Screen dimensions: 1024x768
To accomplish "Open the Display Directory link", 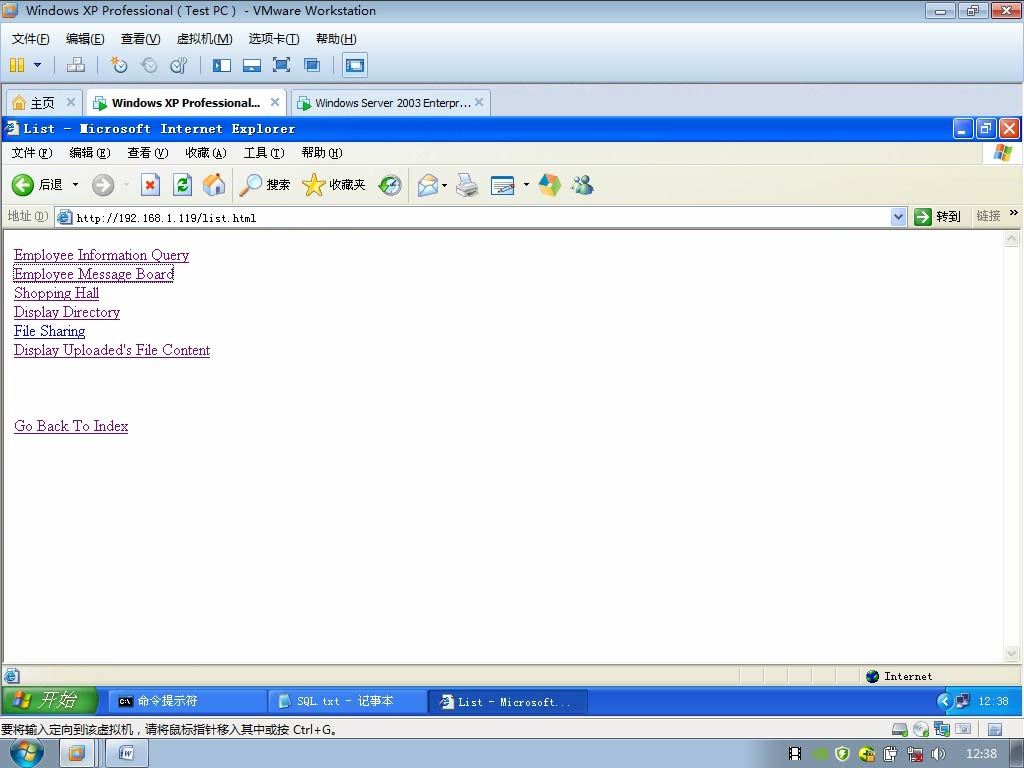I will tap(67, 312).
